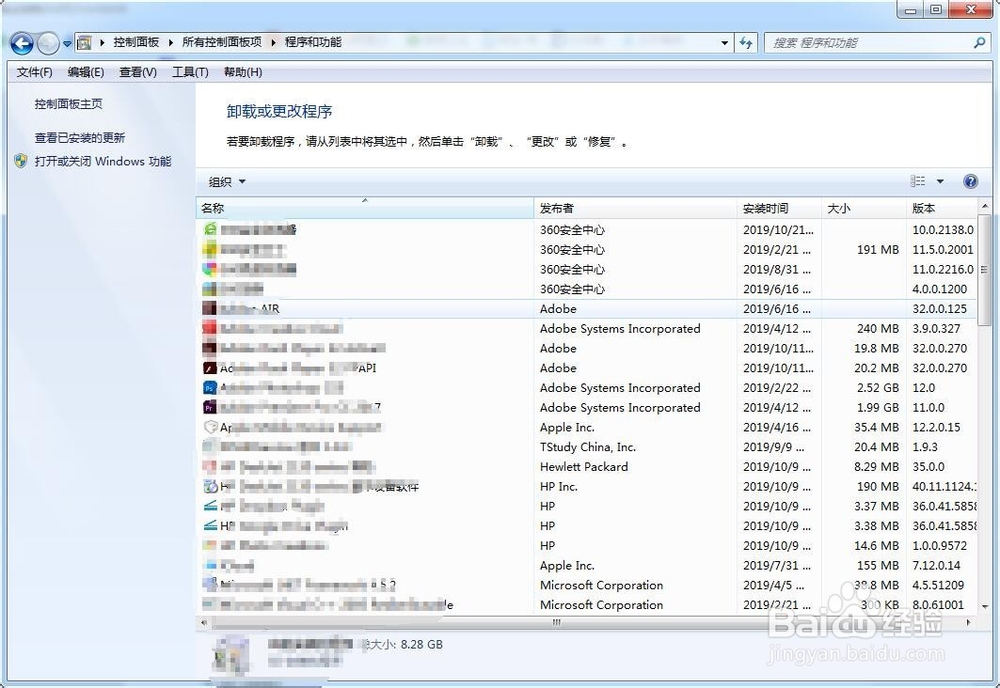Click the back navigation arrow
This screenshot has height=688, width=1000.
point(21,43)
